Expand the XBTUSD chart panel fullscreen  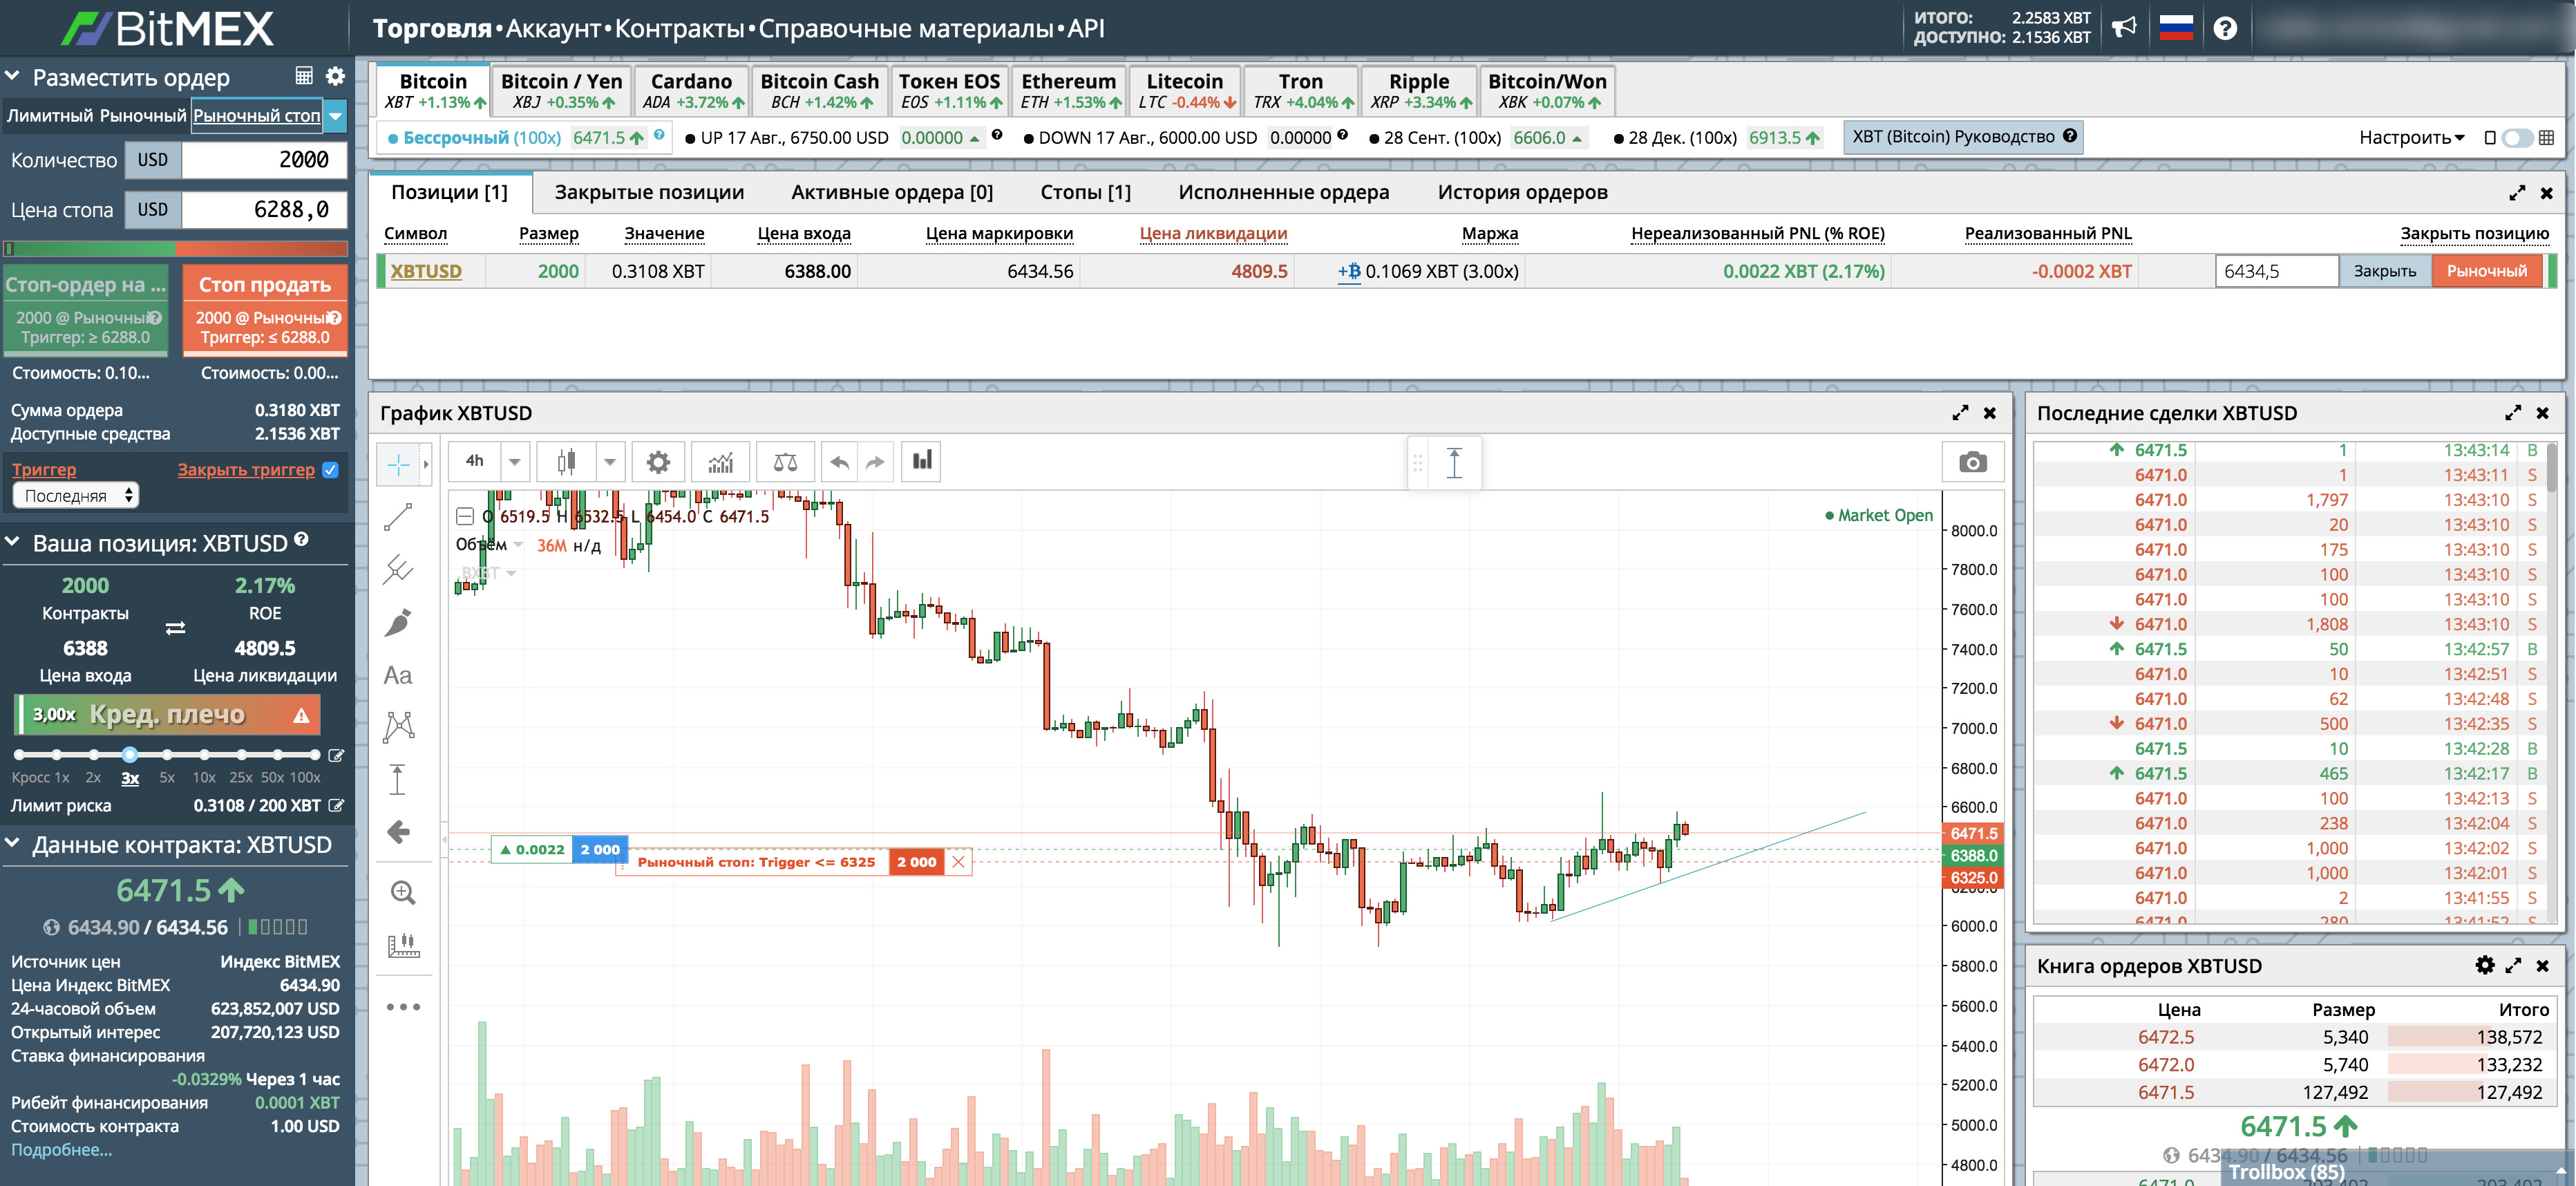pos(1960,413)
